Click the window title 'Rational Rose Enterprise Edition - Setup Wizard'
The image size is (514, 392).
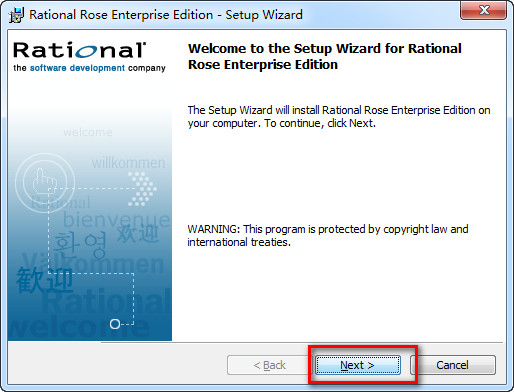click(166, 15)
